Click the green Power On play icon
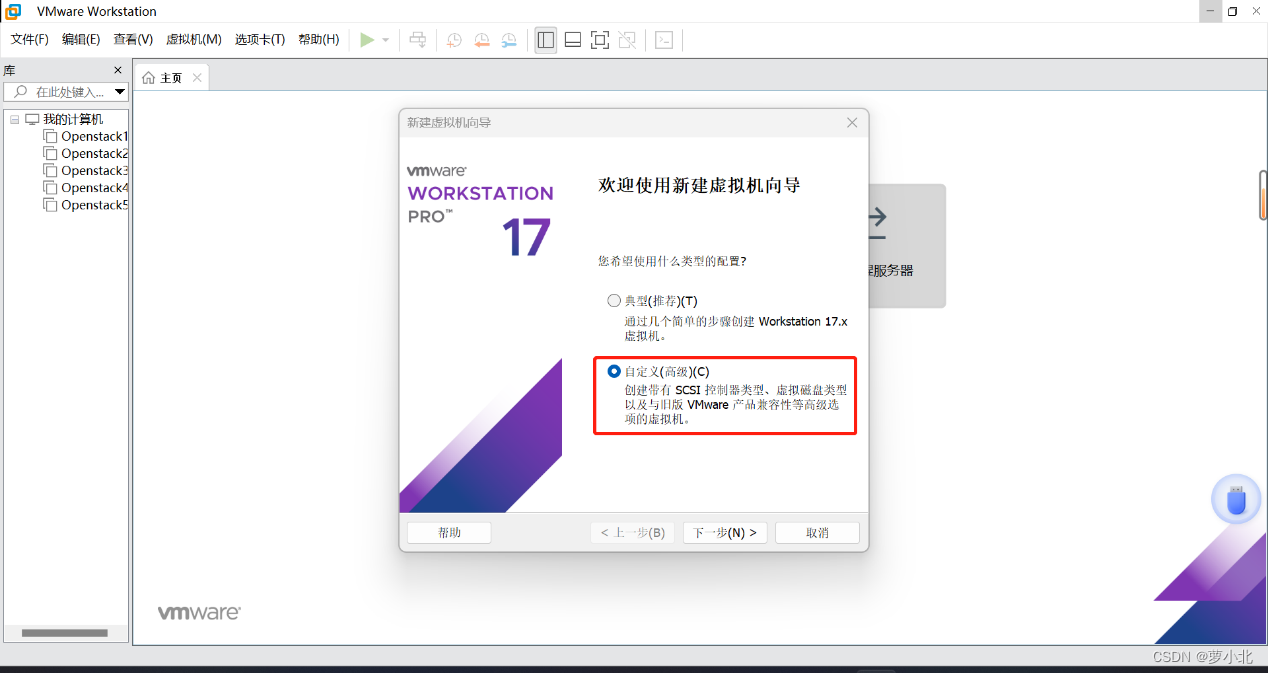Image resolution: width=1268 pixels, height=673 pixels. 367,40
